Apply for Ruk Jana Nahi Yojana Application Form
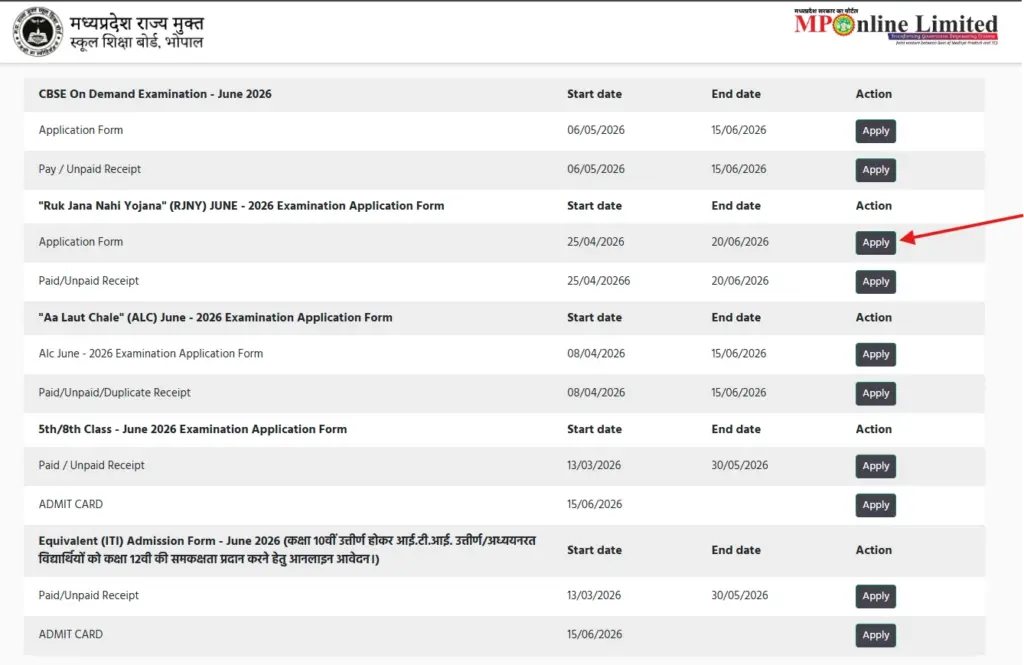This screenshot has height=665, width=1024. point(875,242)
